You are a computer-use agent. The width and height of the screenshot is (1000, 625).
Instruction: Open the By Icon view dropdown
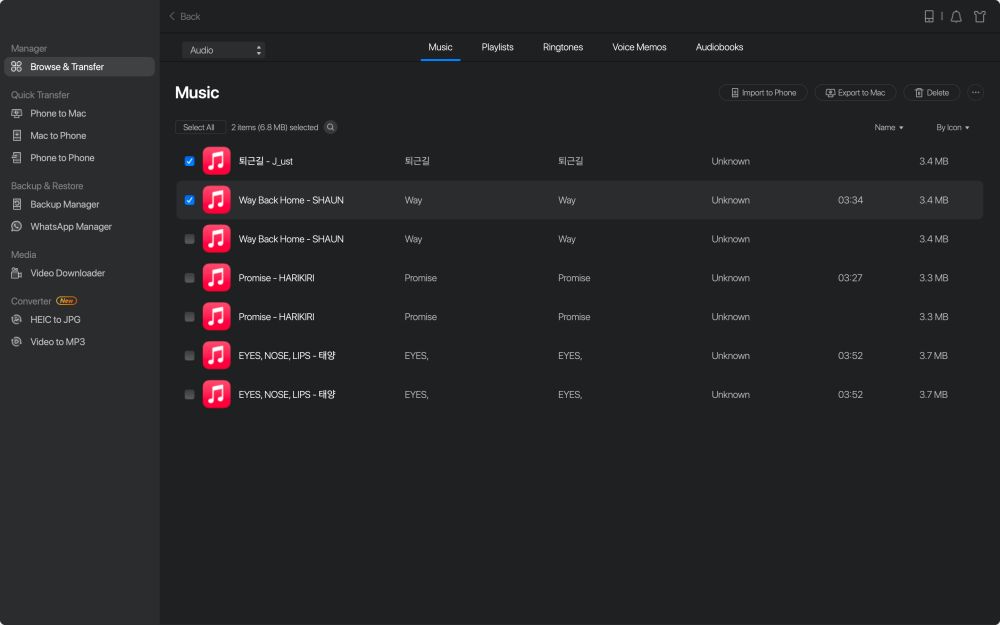(x=952, y=128)
